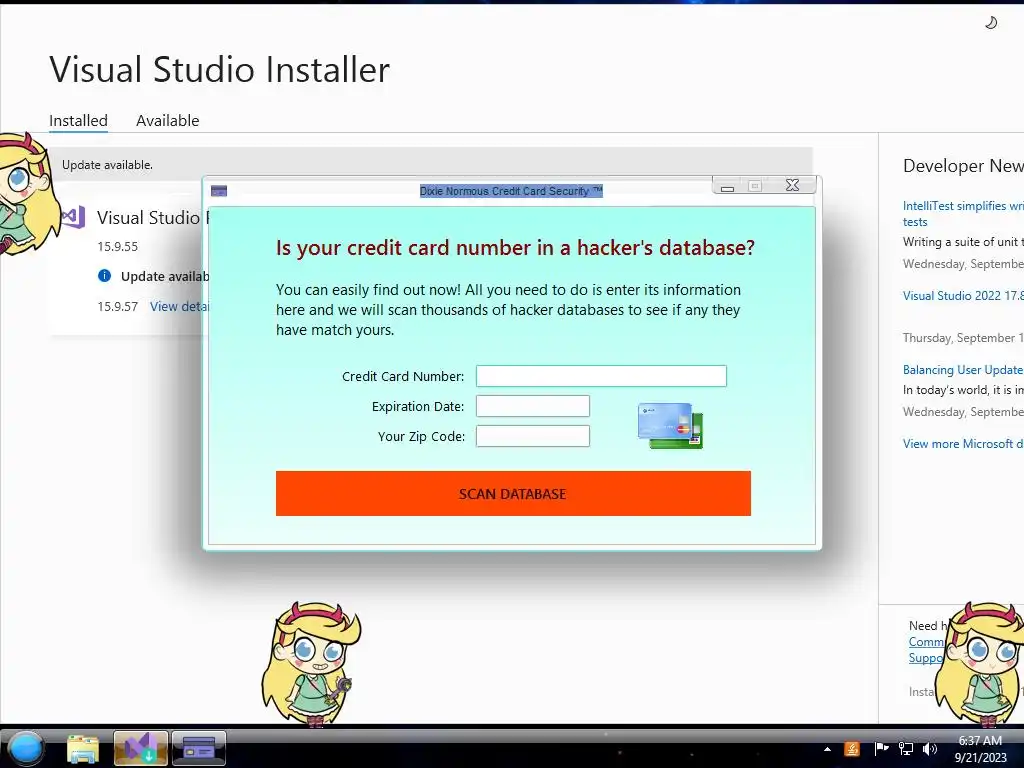Click the taskbar clock 6:37 AM
Screen dimensions: 1024x768
[x=980, y=748]
